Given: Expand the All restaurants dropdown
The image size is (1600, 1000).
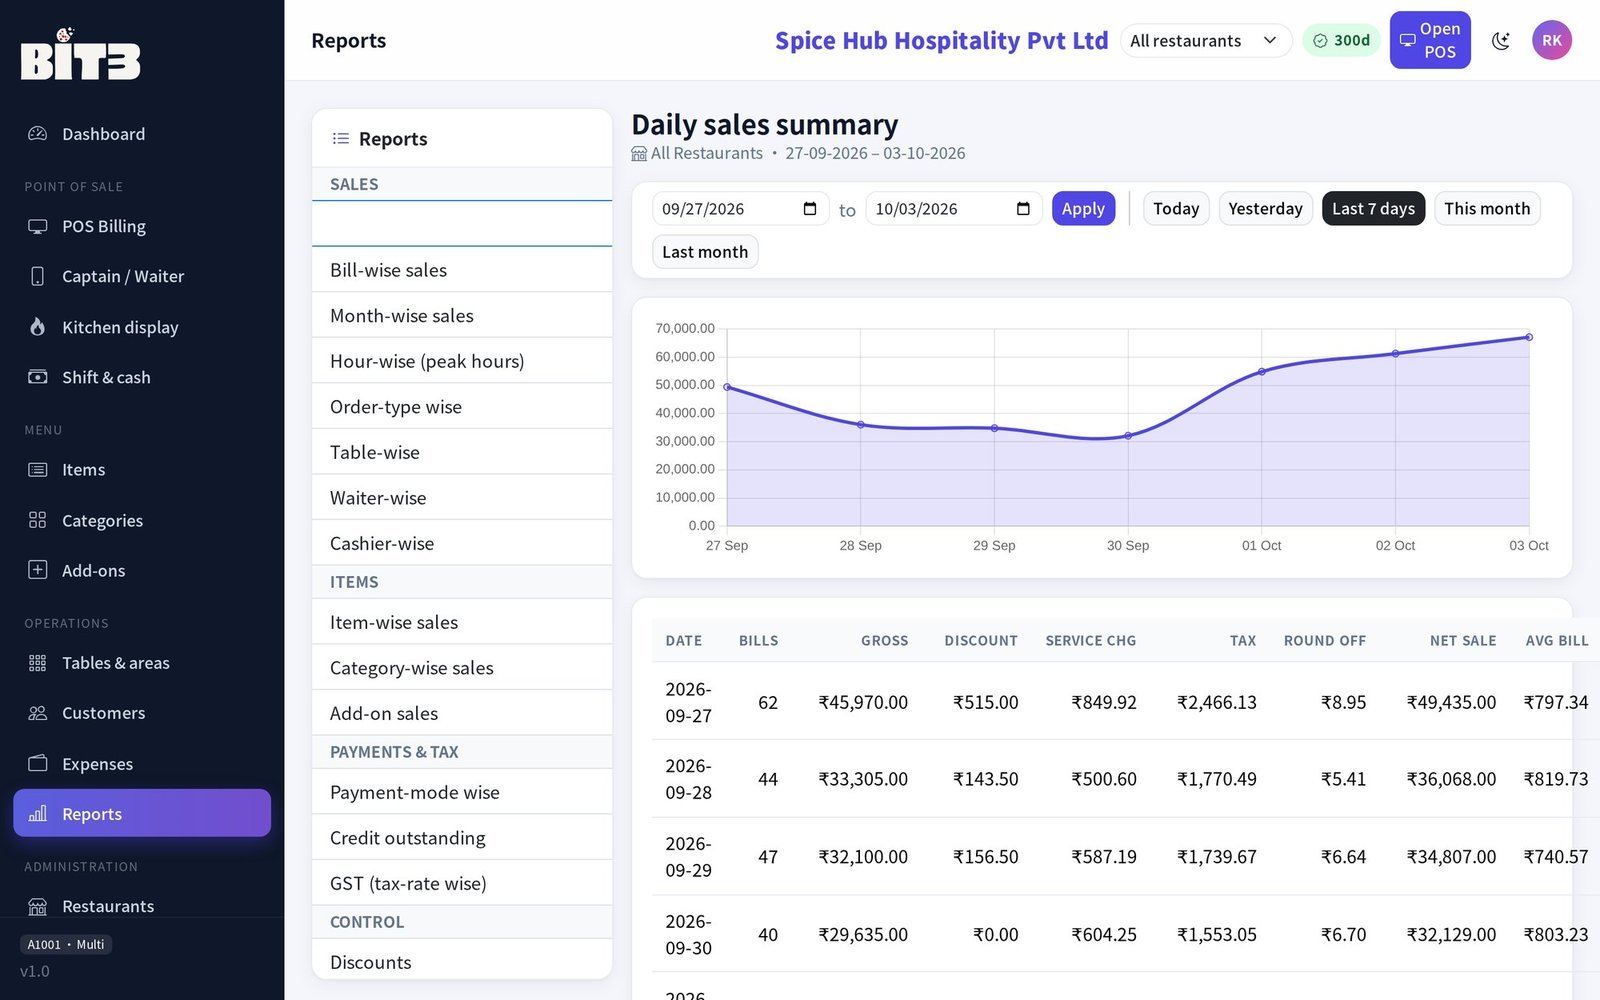Looking at the screenshot, I should tap(1206, 41).
